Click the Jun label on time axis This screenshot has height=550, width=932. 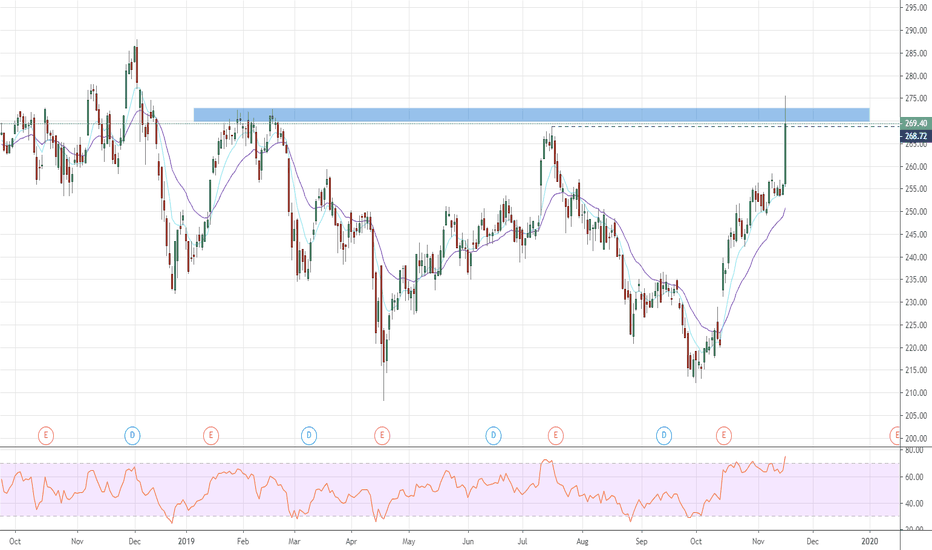pyautogui.click(x=468, y=541)
